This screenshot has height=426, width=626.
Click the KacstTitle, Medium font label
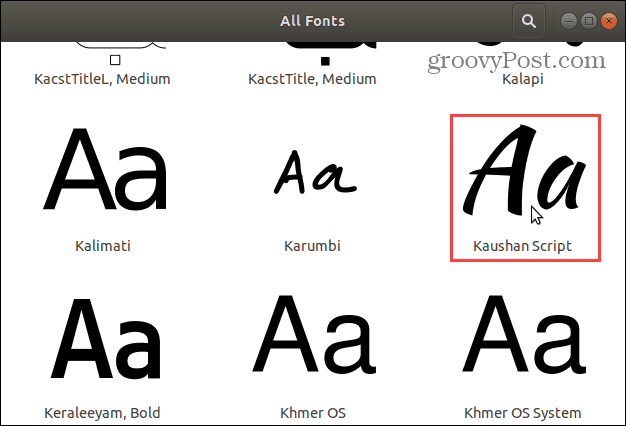(312, 79)
